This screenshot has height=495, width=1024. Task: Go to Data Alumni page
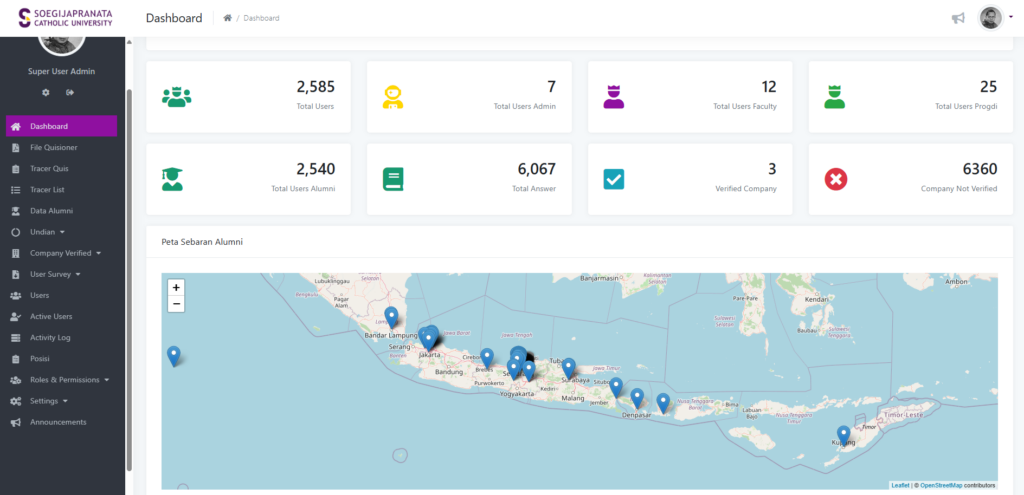(51, 211)
